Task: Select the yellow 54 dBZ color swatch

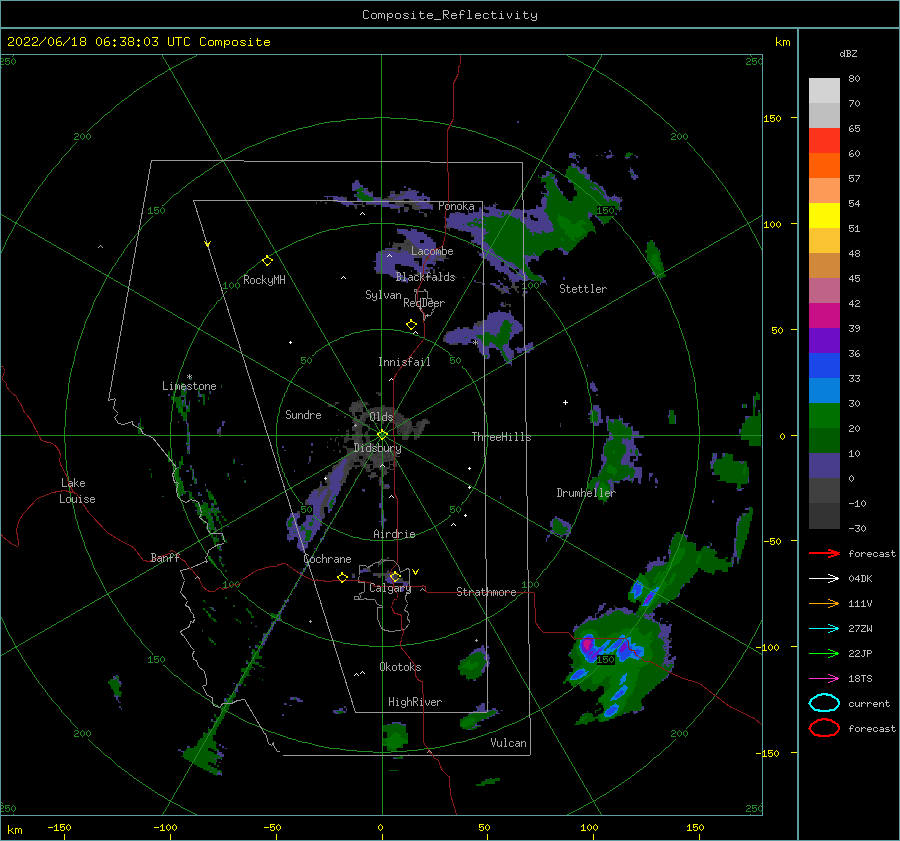Action: pos(824,215)
